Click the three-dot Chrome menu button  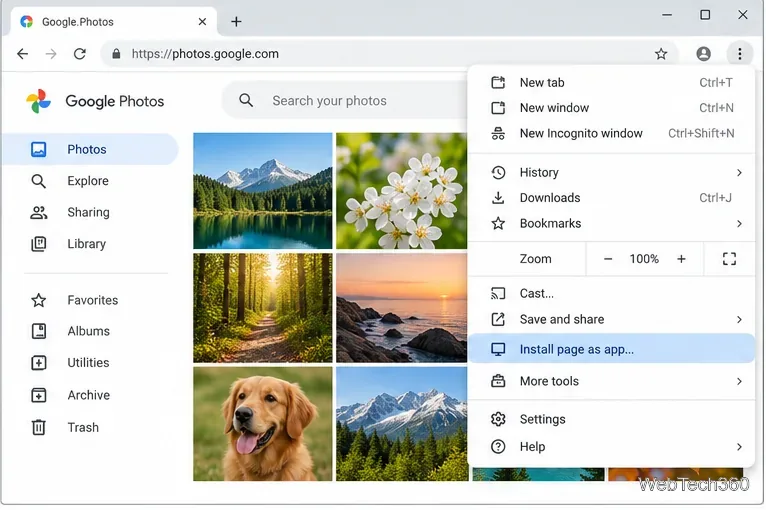740,54
